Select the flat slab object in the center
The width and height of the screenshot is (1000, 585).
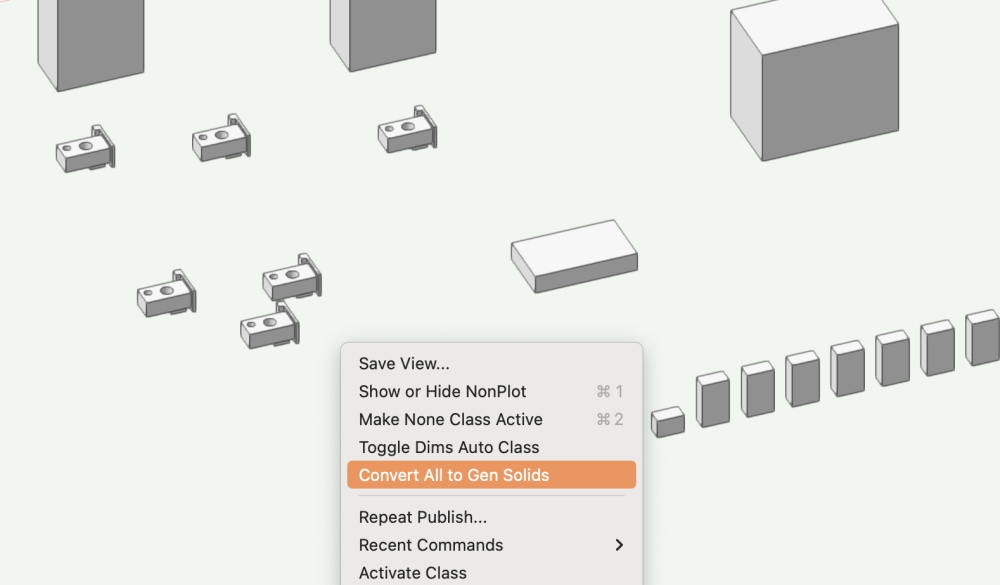(573, 255)
